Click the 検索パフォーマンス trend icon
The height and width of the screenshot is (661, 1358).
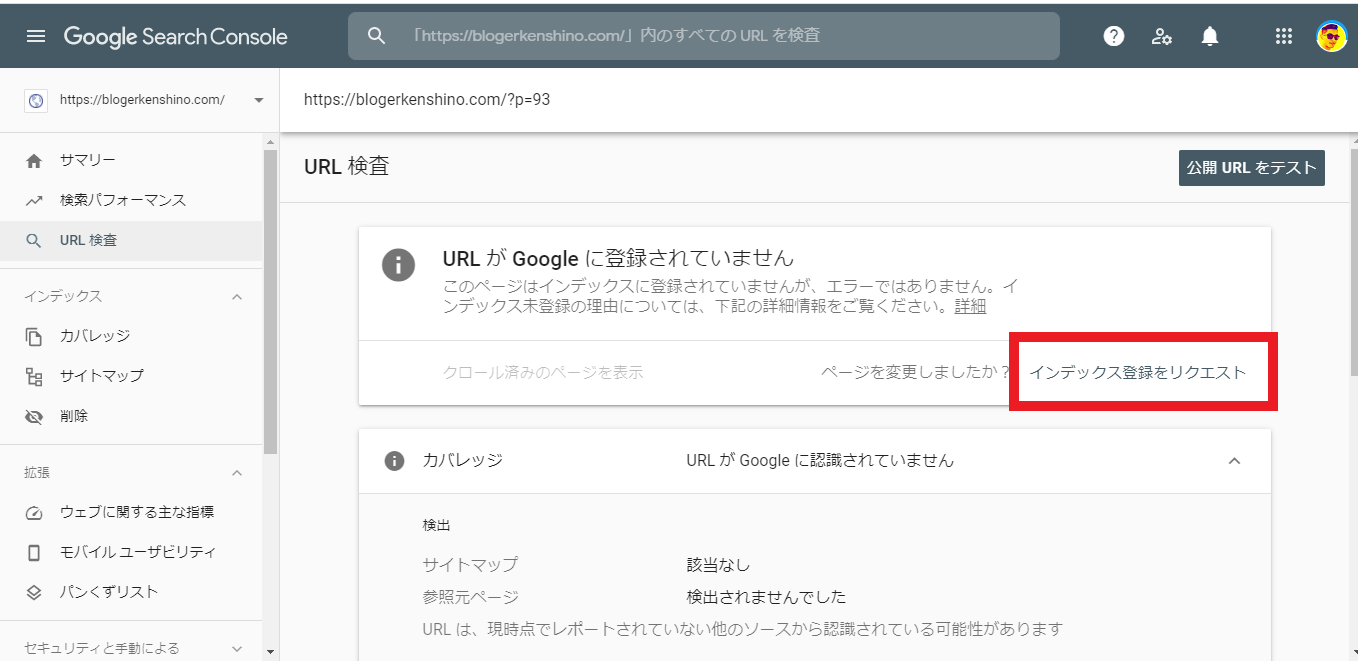point(34,200)
